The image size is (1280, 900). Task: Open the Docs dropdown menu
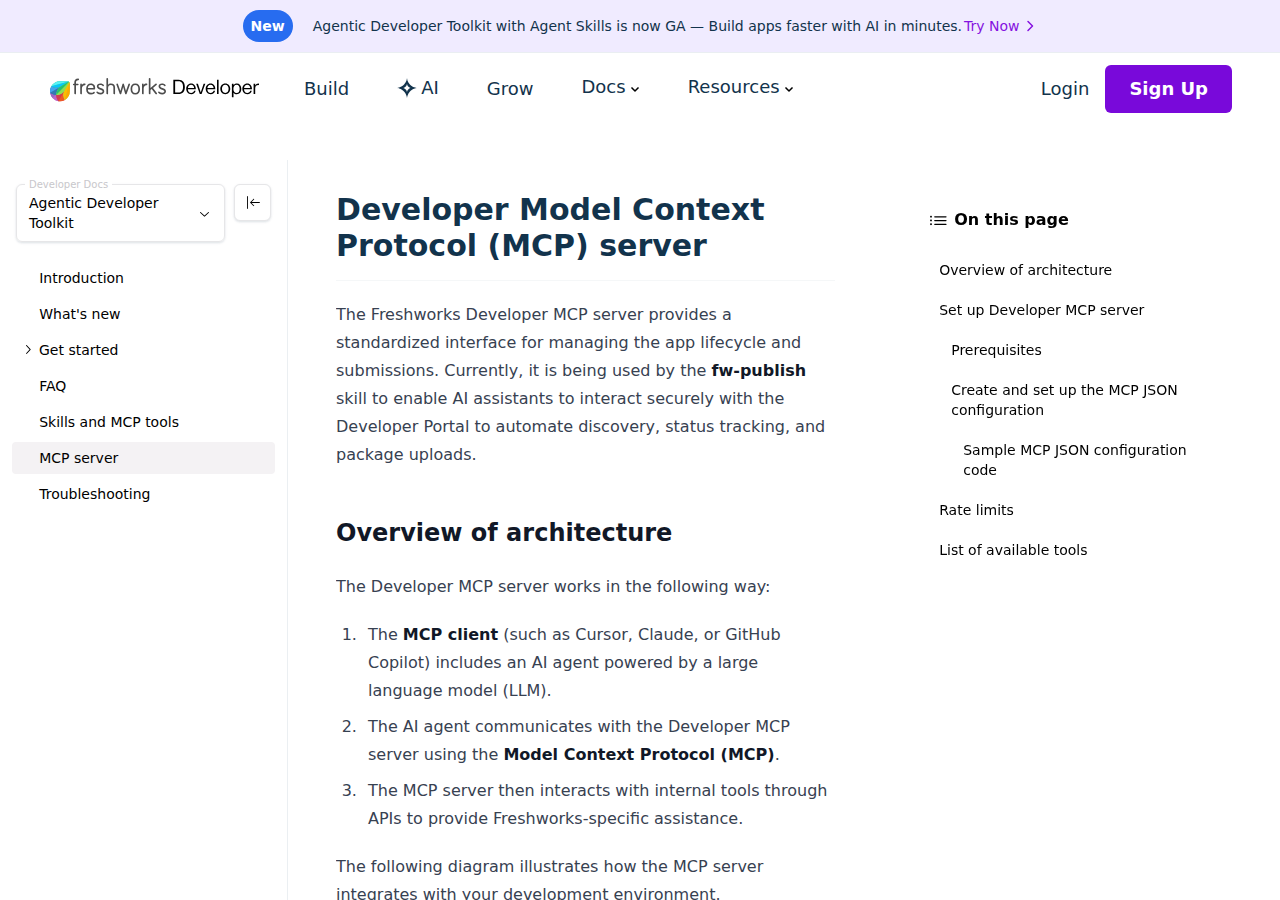point(610,87)
